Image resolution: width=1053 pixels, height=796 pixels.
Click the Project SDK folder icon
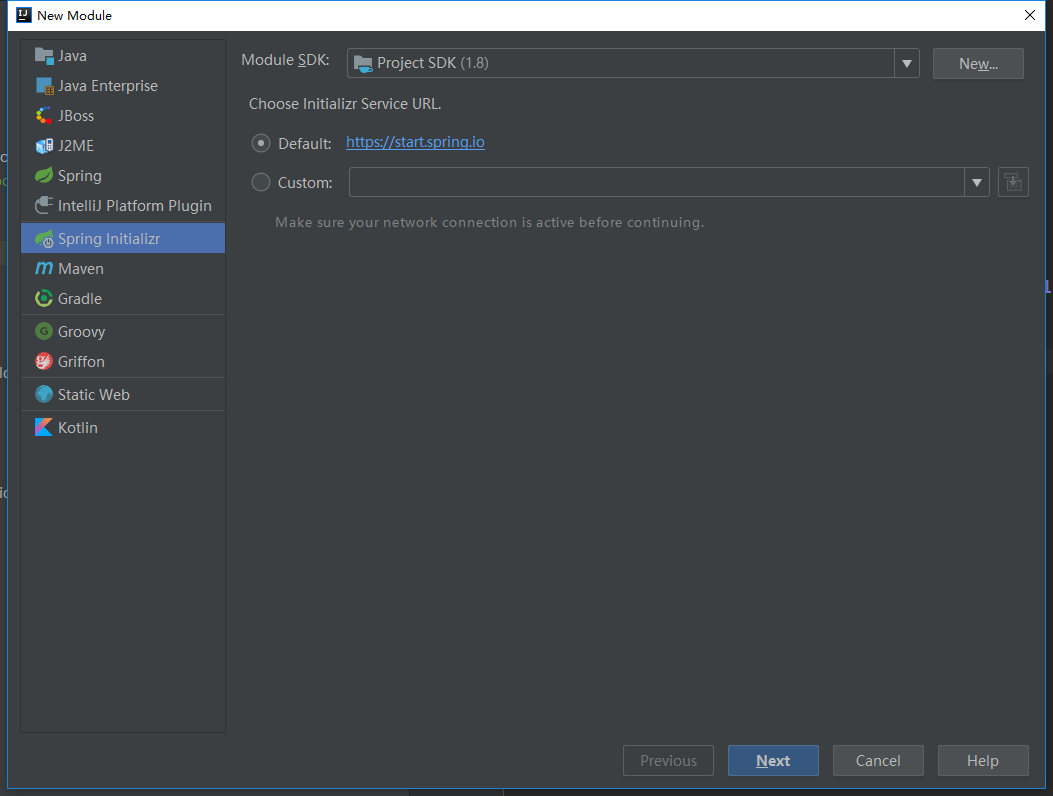[363, 63]
